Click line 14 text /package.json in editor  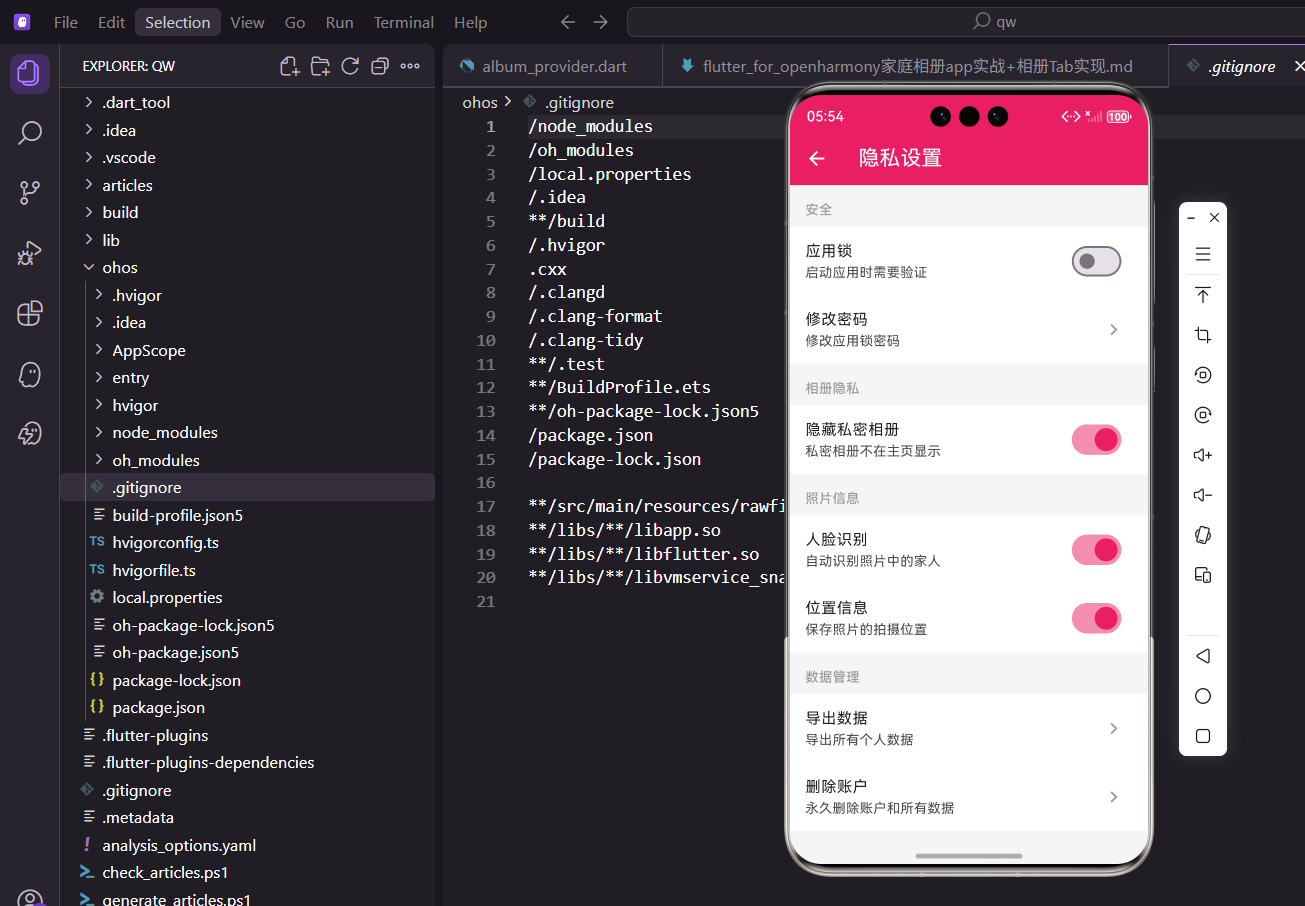(590, 435)
